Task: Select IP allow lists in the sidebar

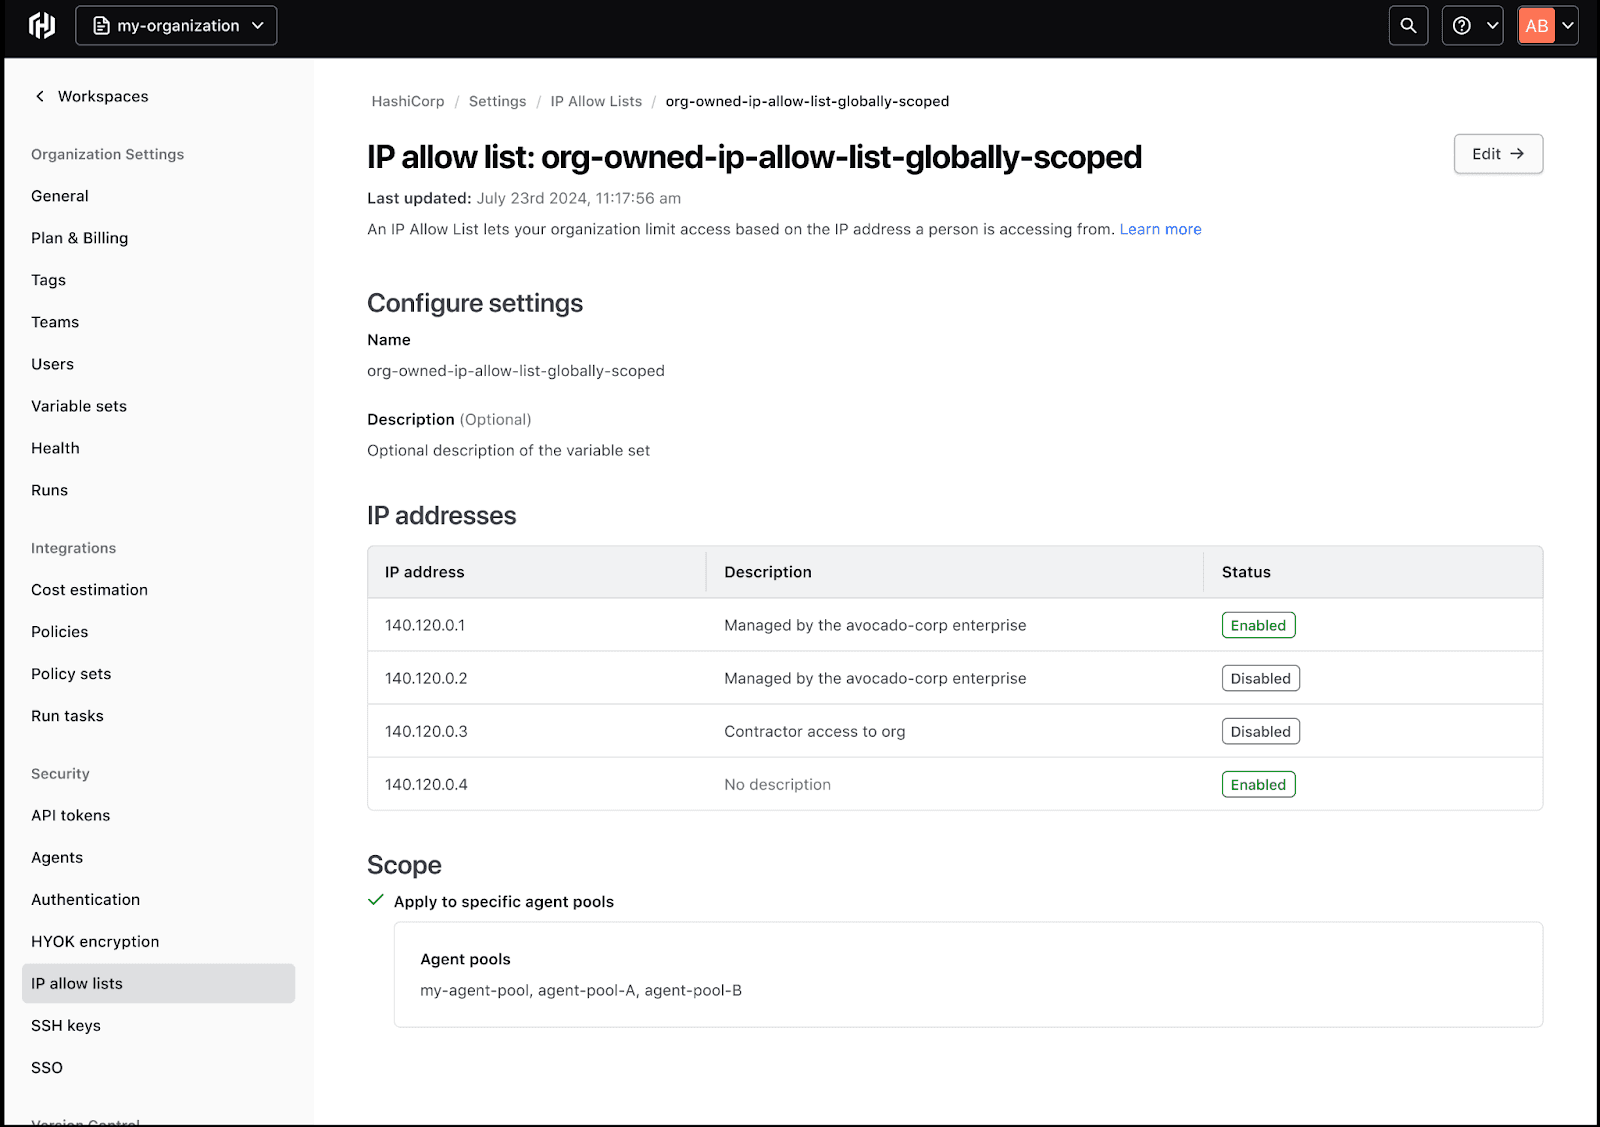Action: [x=76, y=983]
